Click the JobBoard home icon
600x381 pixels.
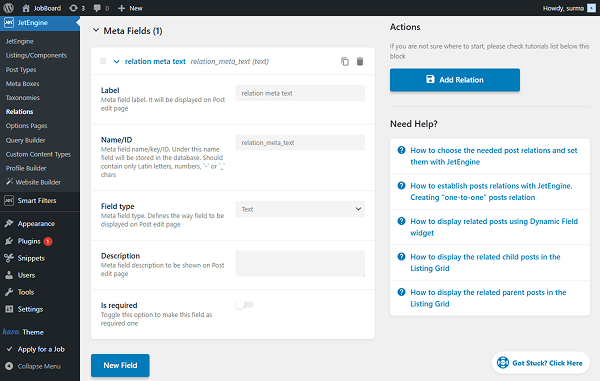point(26,8)
